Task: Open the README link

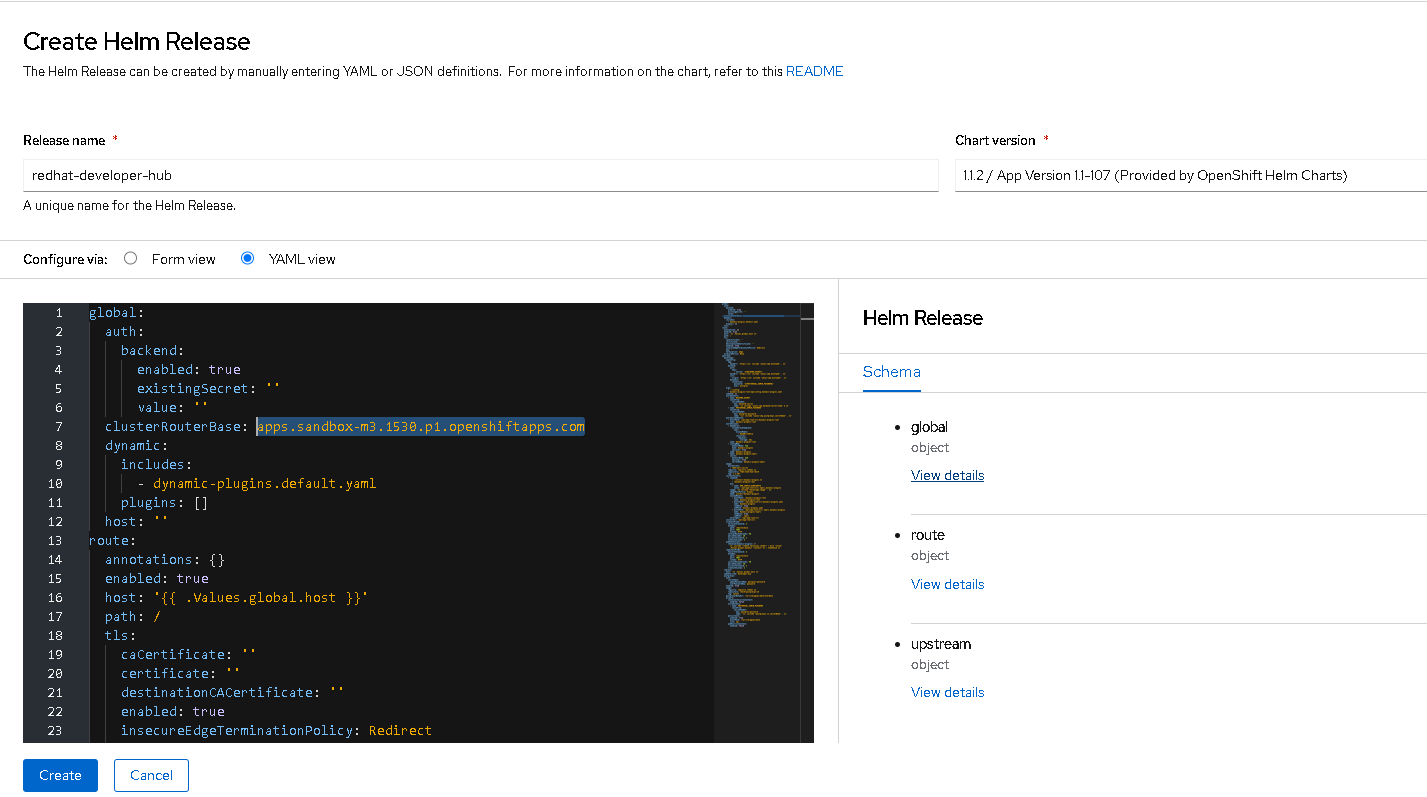Action: point(814,72)
